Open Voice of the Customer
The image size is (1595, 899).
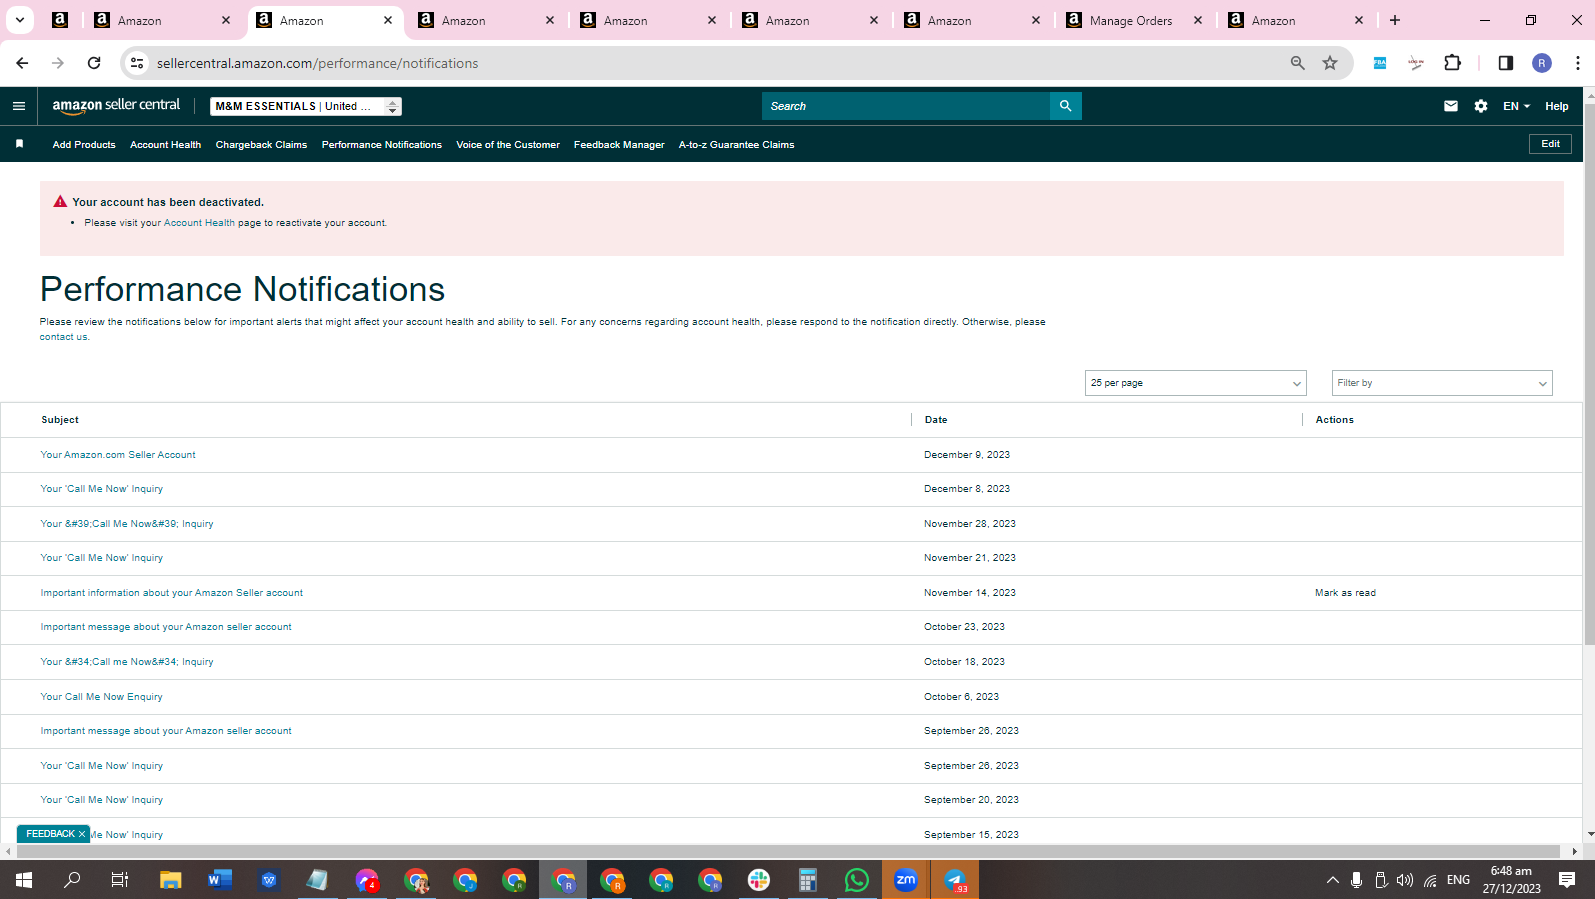click(x=508, y=145)
